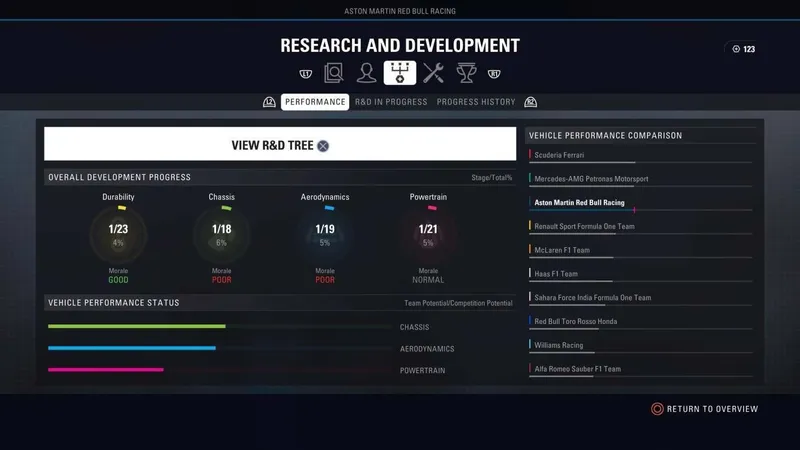This screenshot has width=800, height=450.
Task: Click the green Chassis performance bar
Action: [x=137, y=326]
